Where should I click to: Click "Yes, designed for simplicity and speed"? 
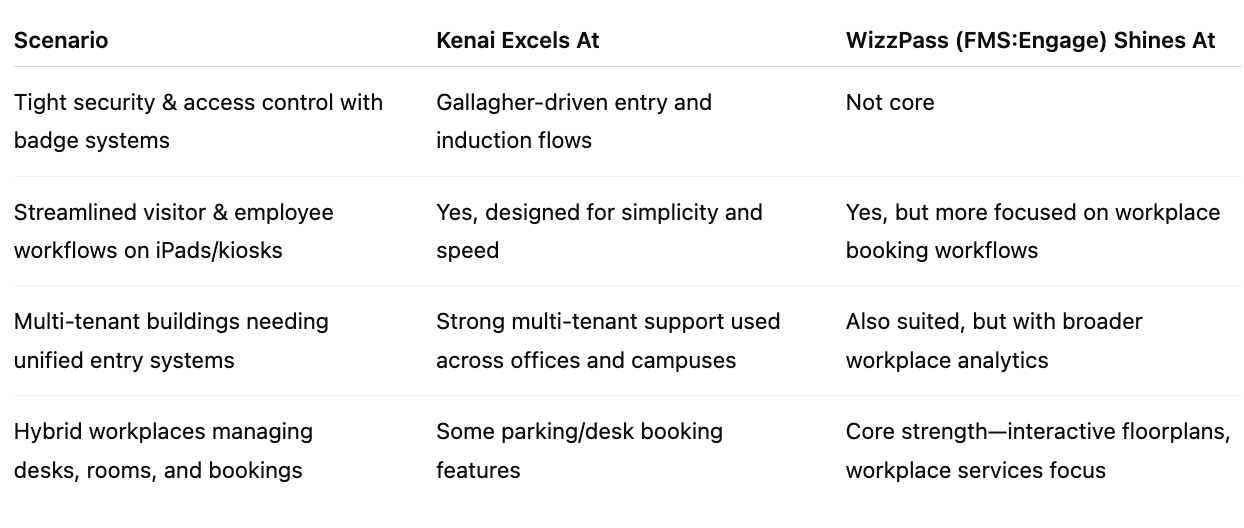point(598,231)
